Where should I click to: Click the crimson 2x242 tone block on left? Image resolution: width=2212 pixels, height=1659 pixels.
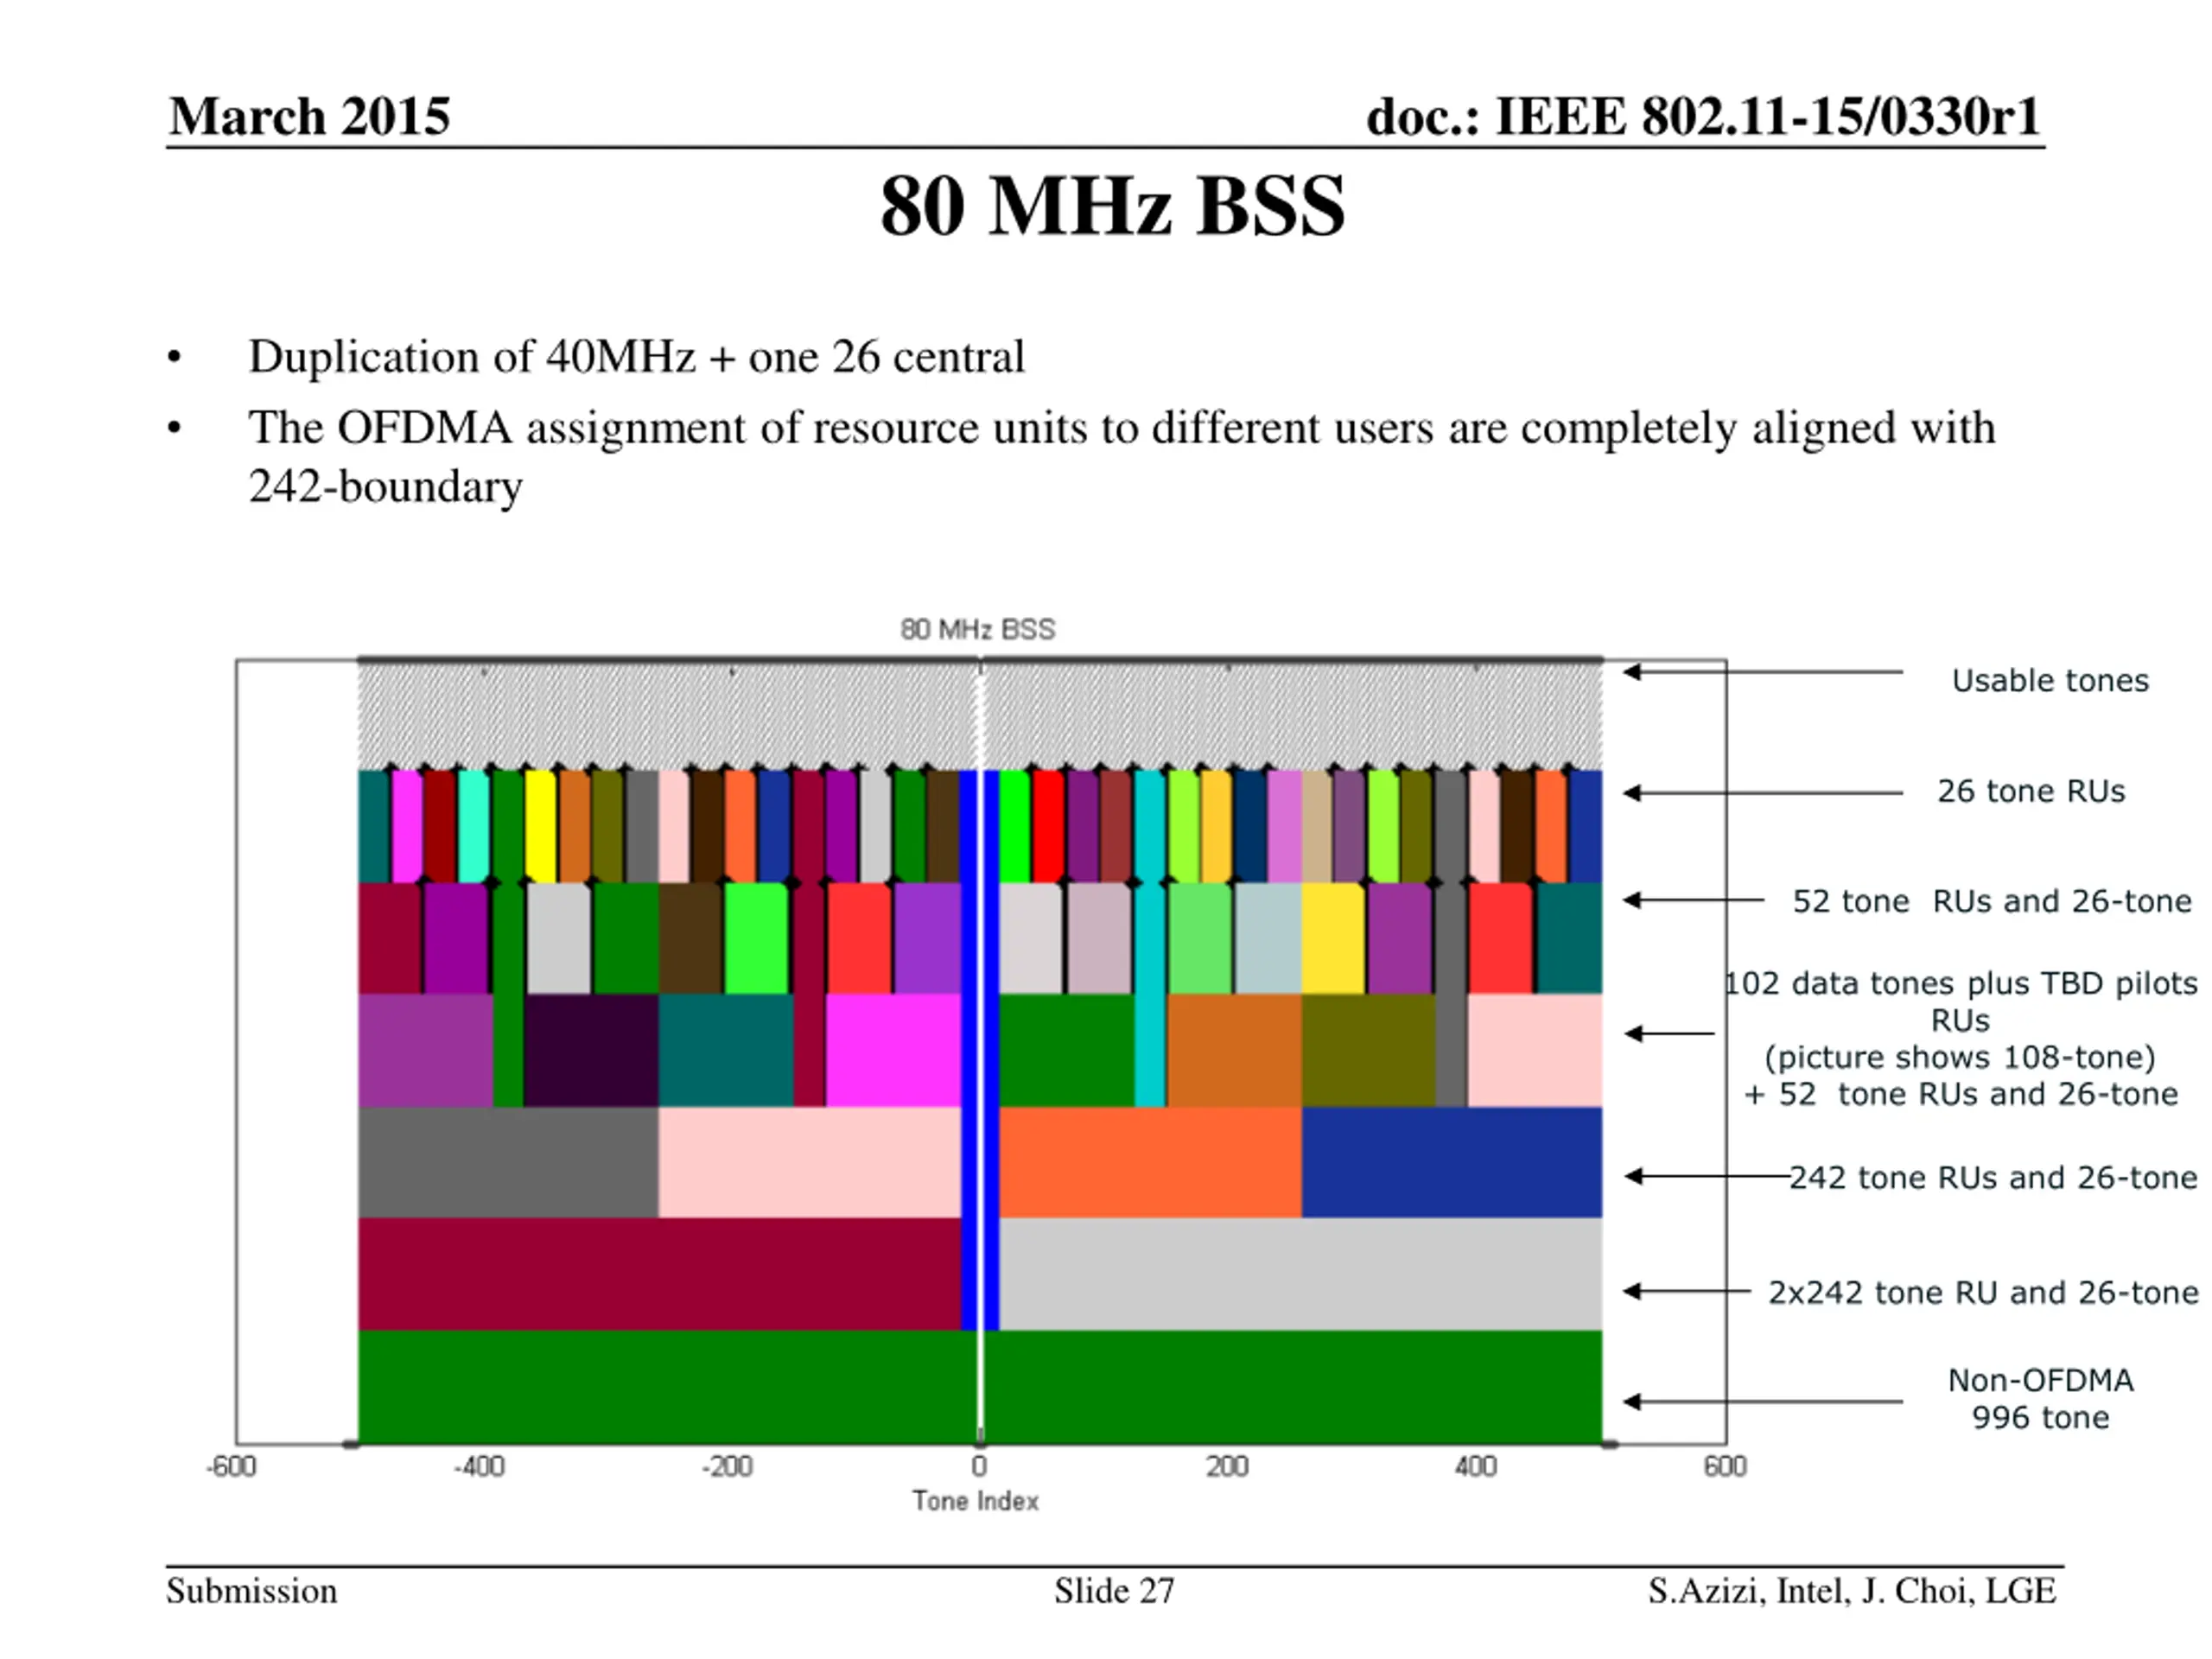[659, 1273]
